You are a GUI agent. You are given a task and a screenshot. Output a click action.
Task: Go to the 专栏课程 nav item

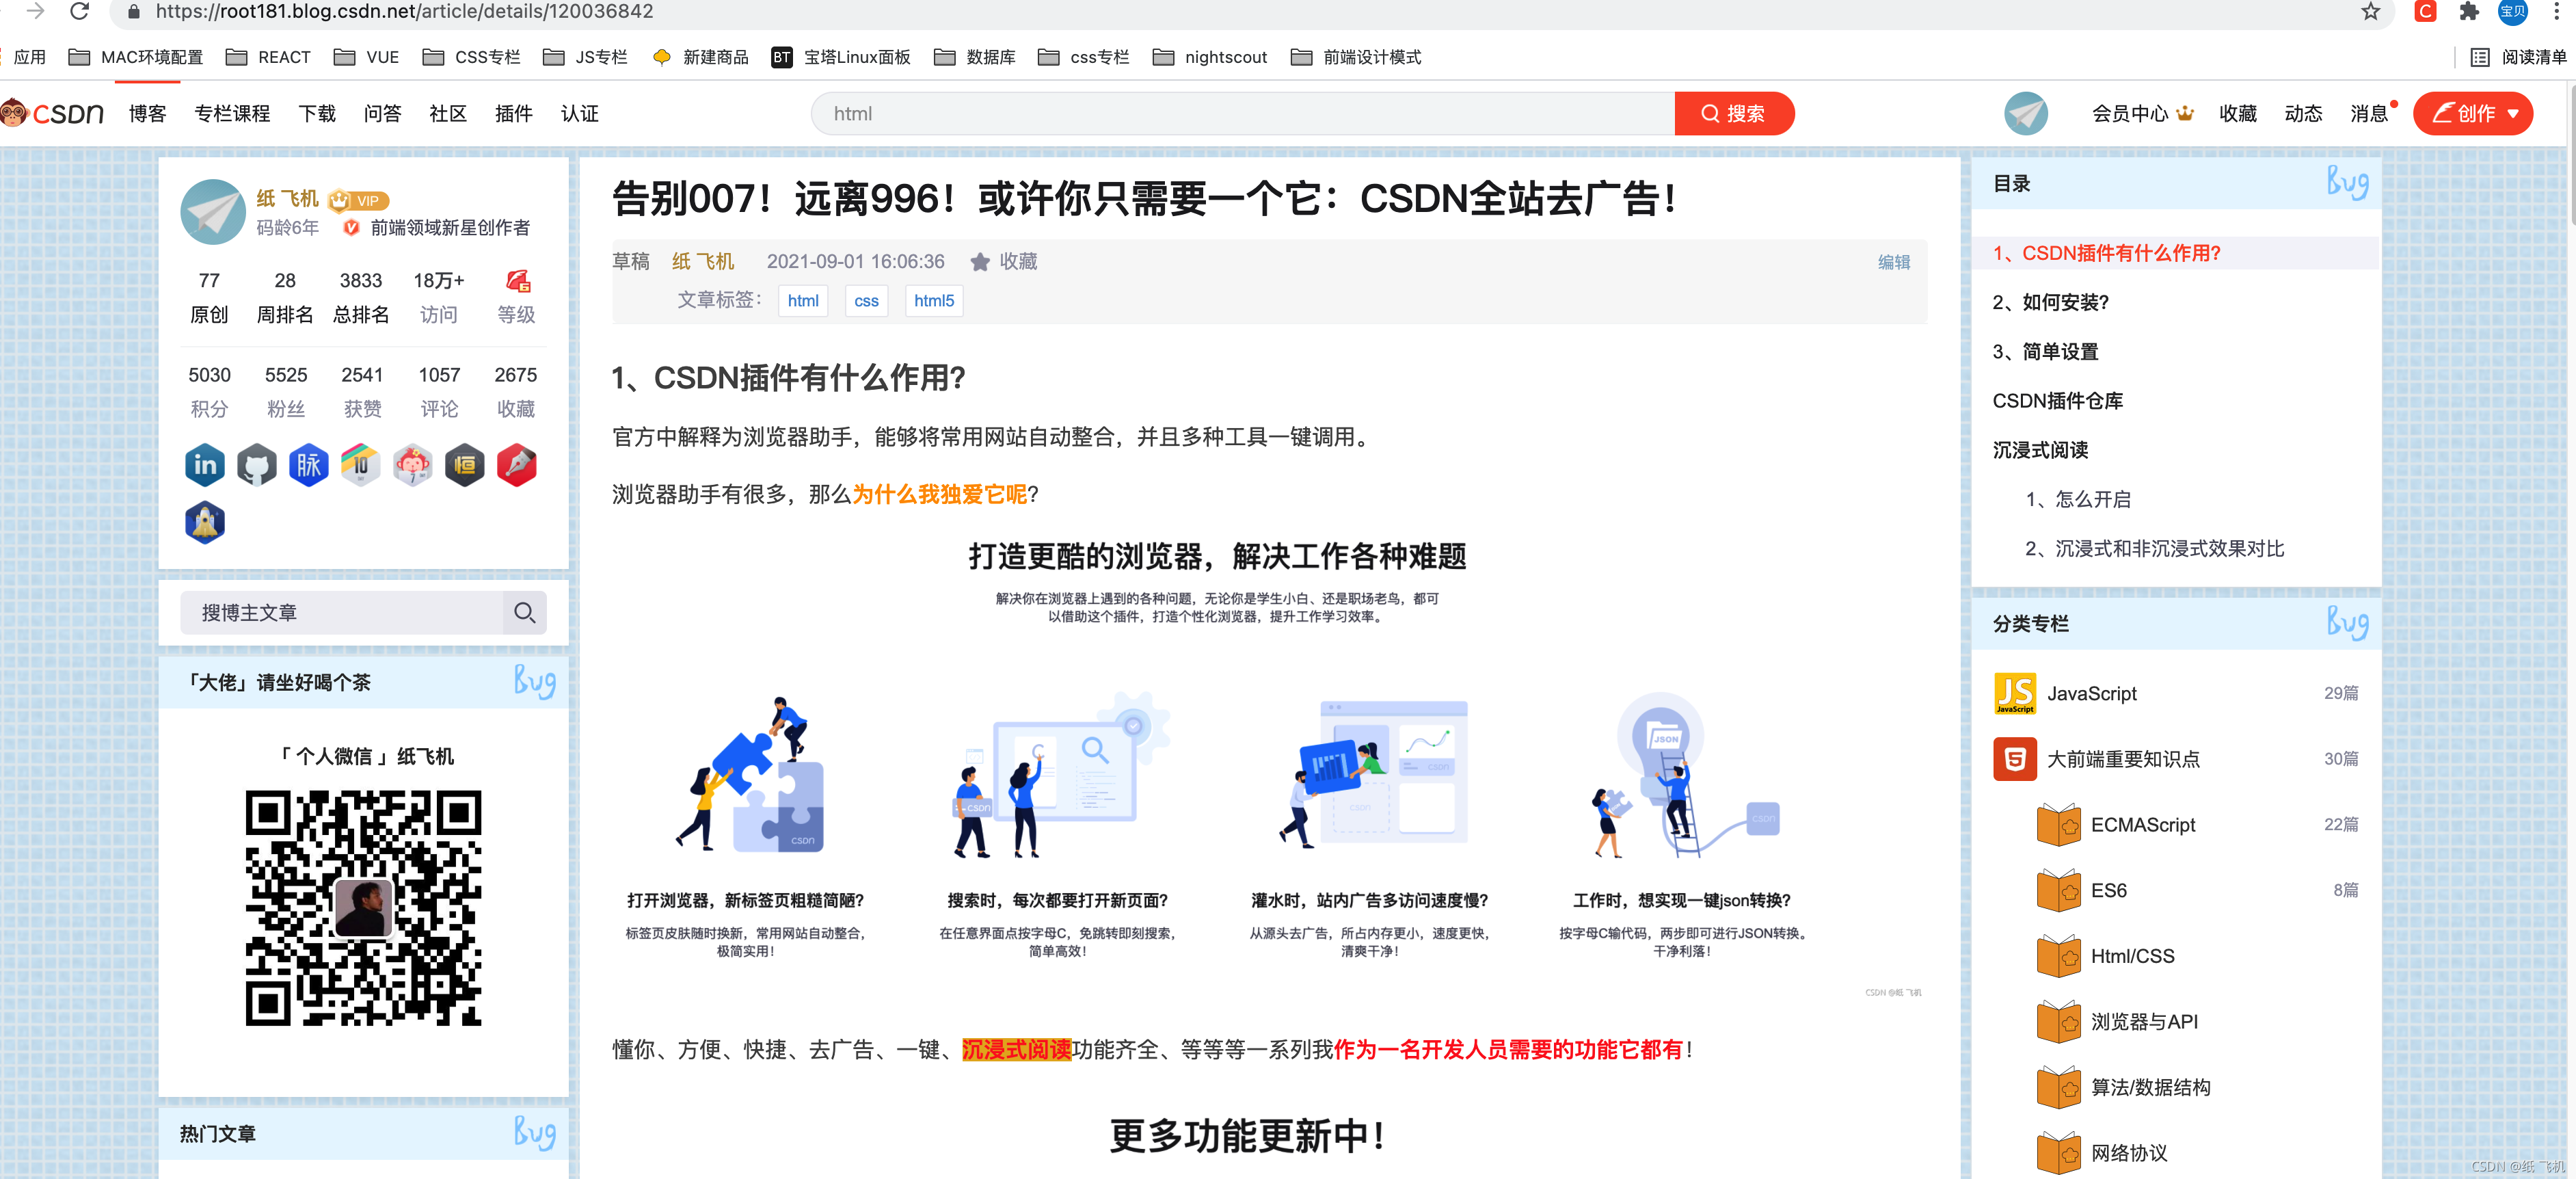pos(232,114)
